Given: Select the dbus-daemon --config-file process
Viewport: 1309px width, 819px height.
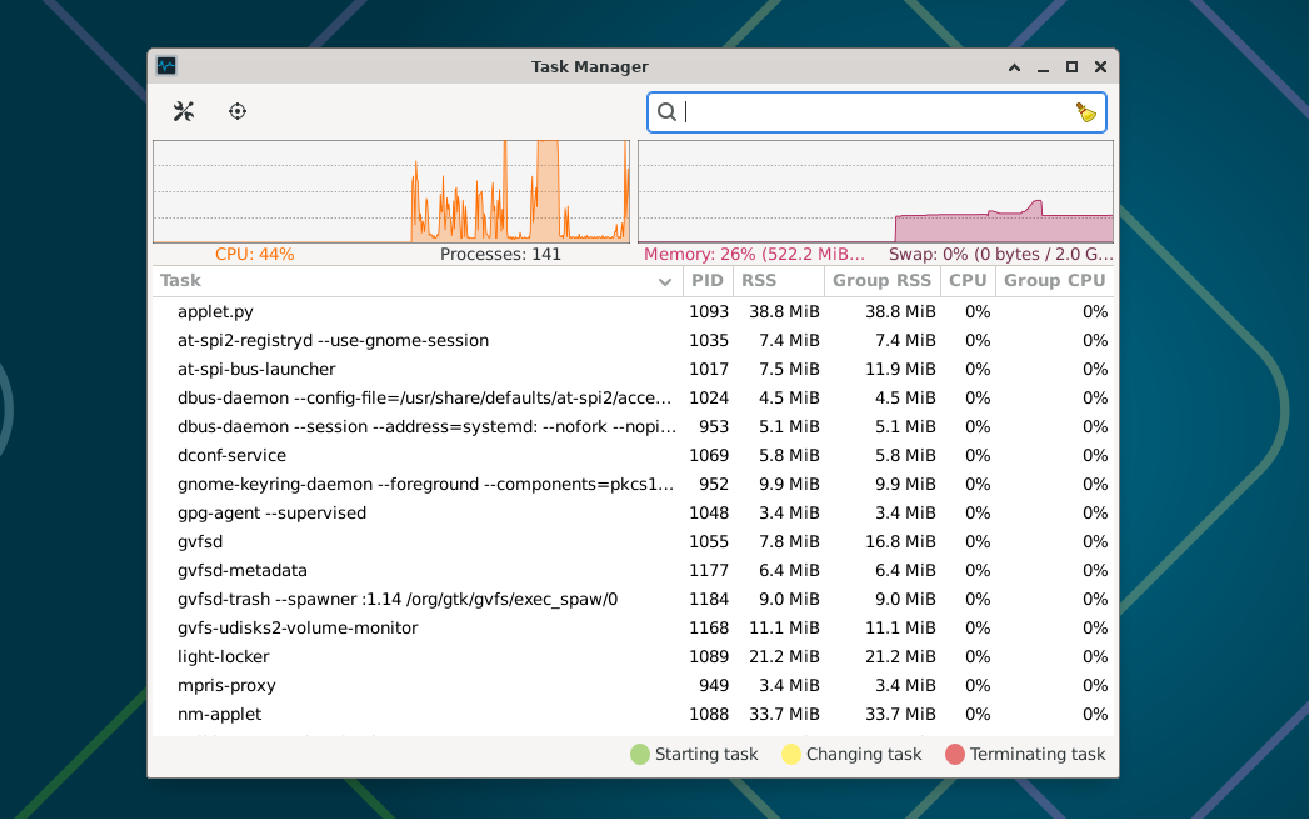Looking at the screenshot, I should click(x=633, y=398).
